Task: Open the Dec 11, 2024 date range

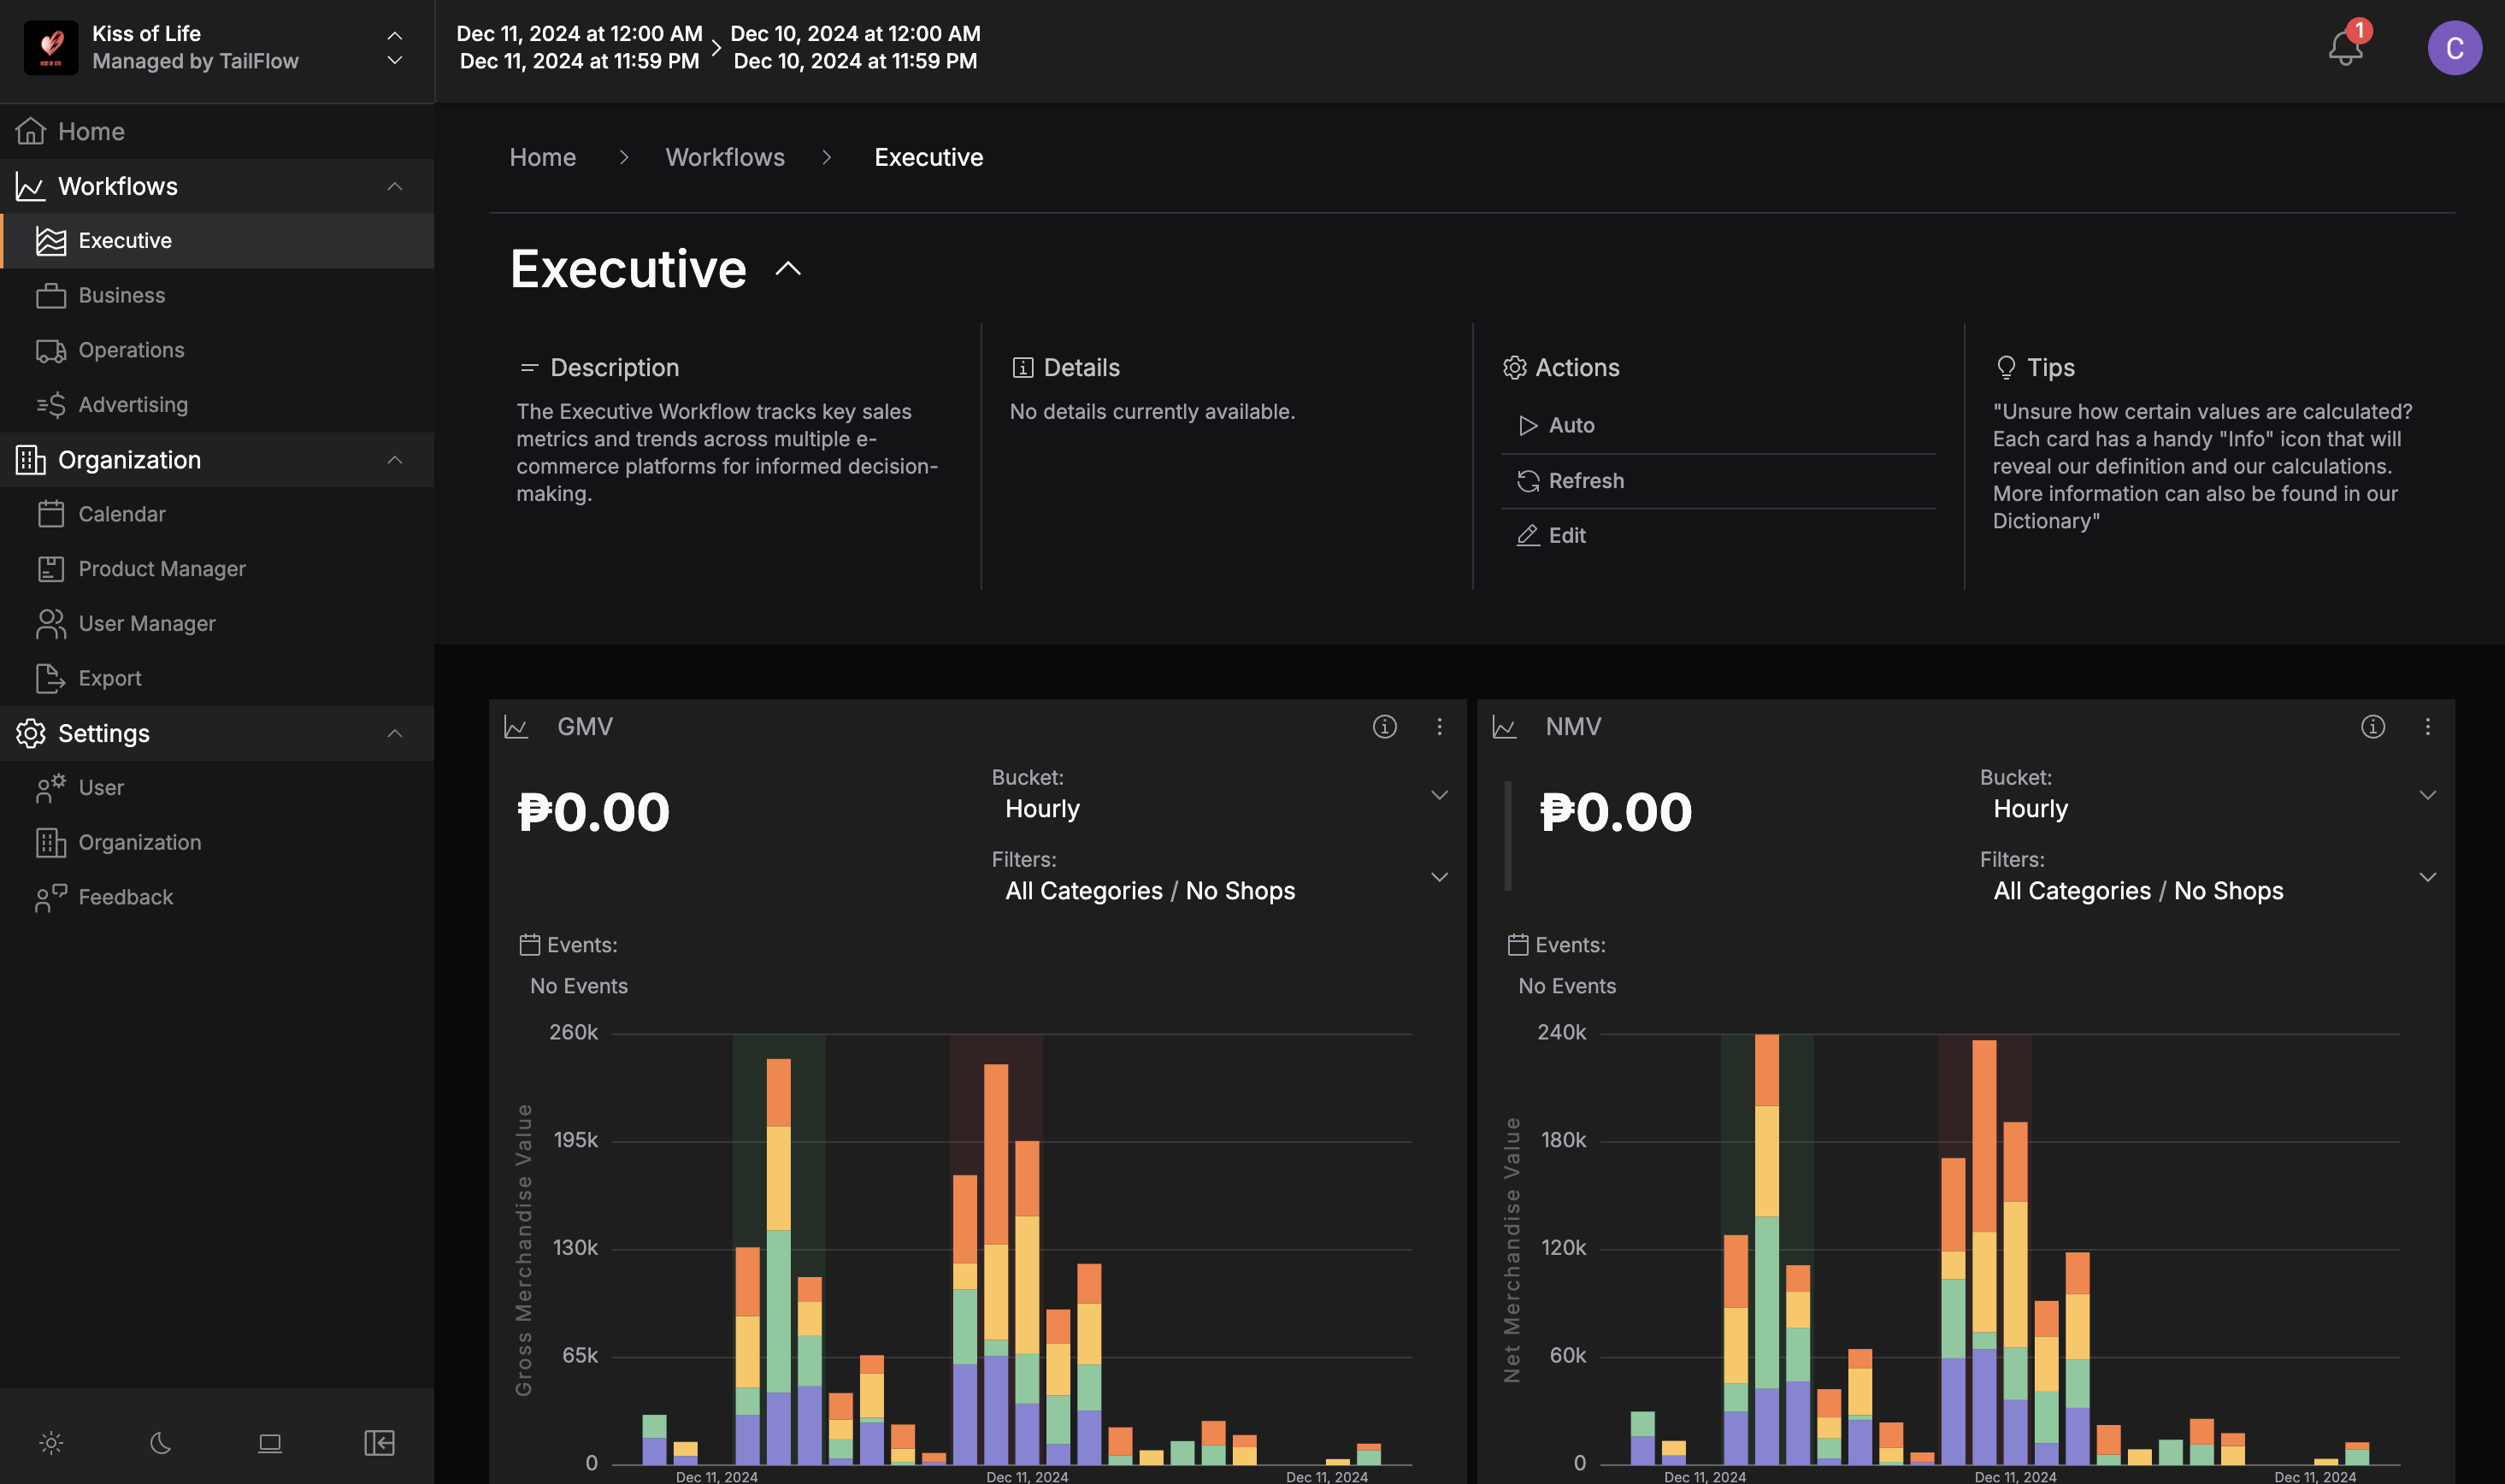Action: tap(579, 47)
